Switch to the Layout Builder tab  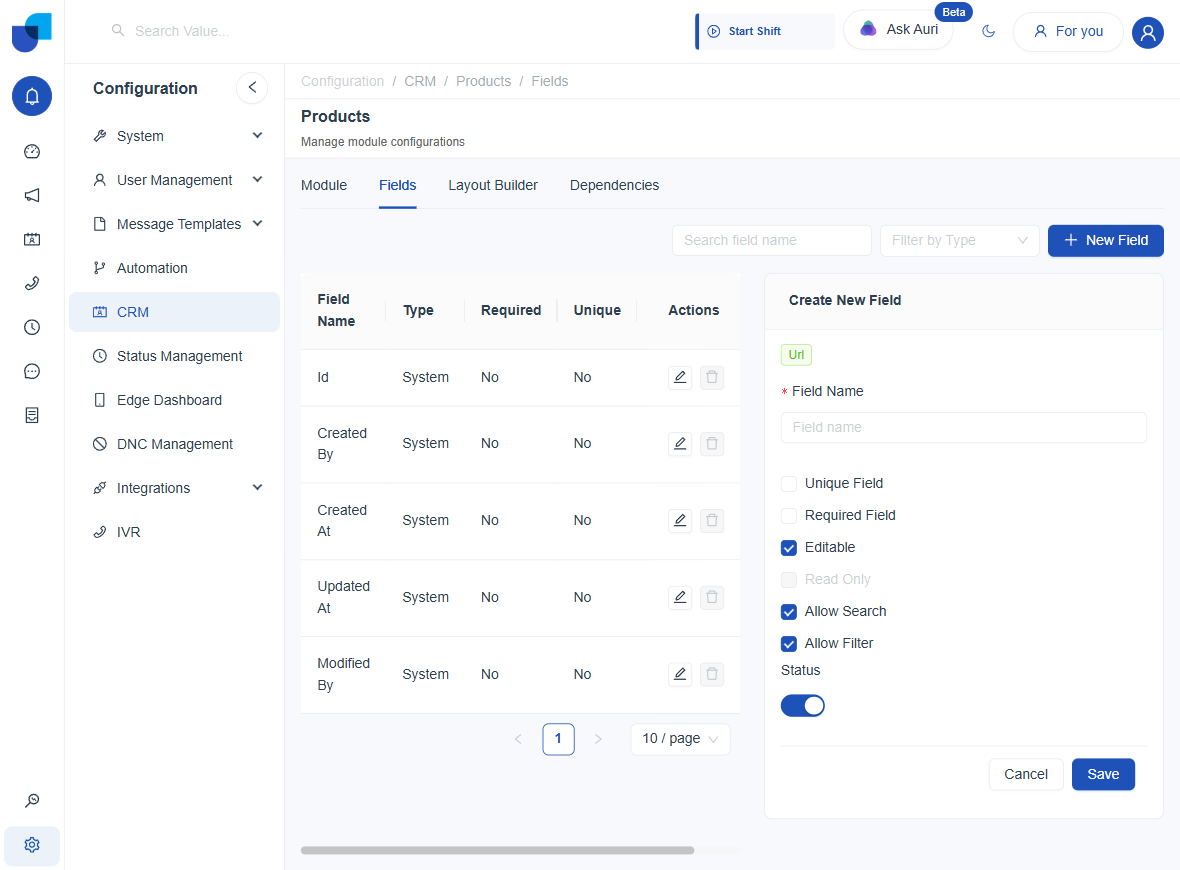point(493,185)
